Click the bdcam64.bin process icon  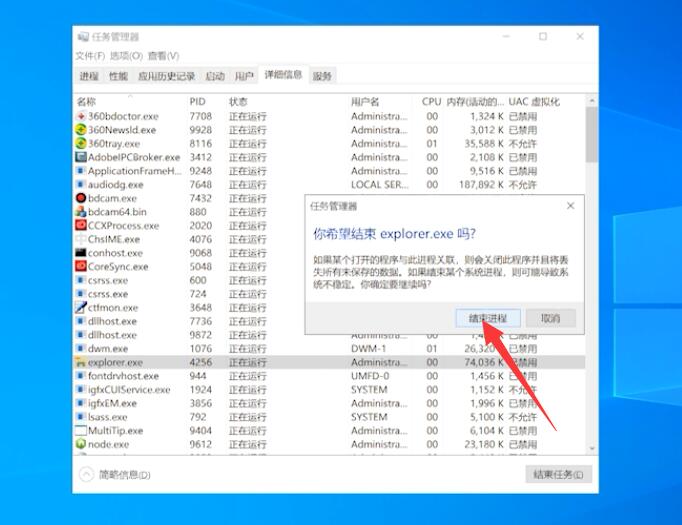click(81, 212)
